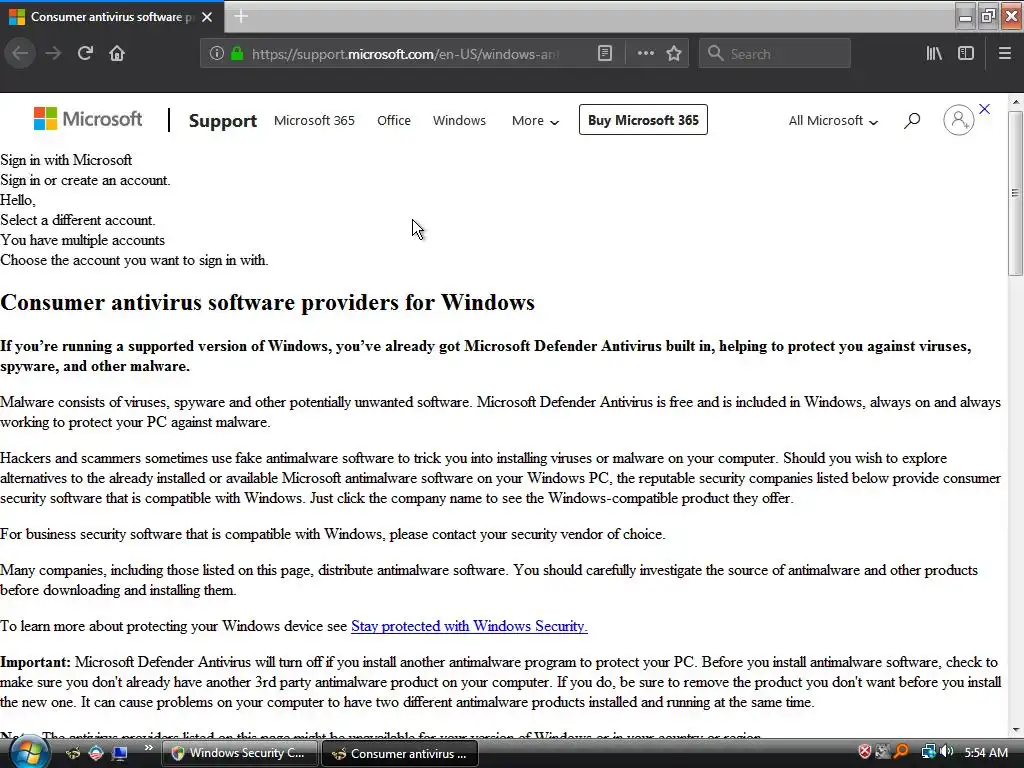The image size is (1024, 768).
Task: Reload the current page
Action: click(85, 54)
